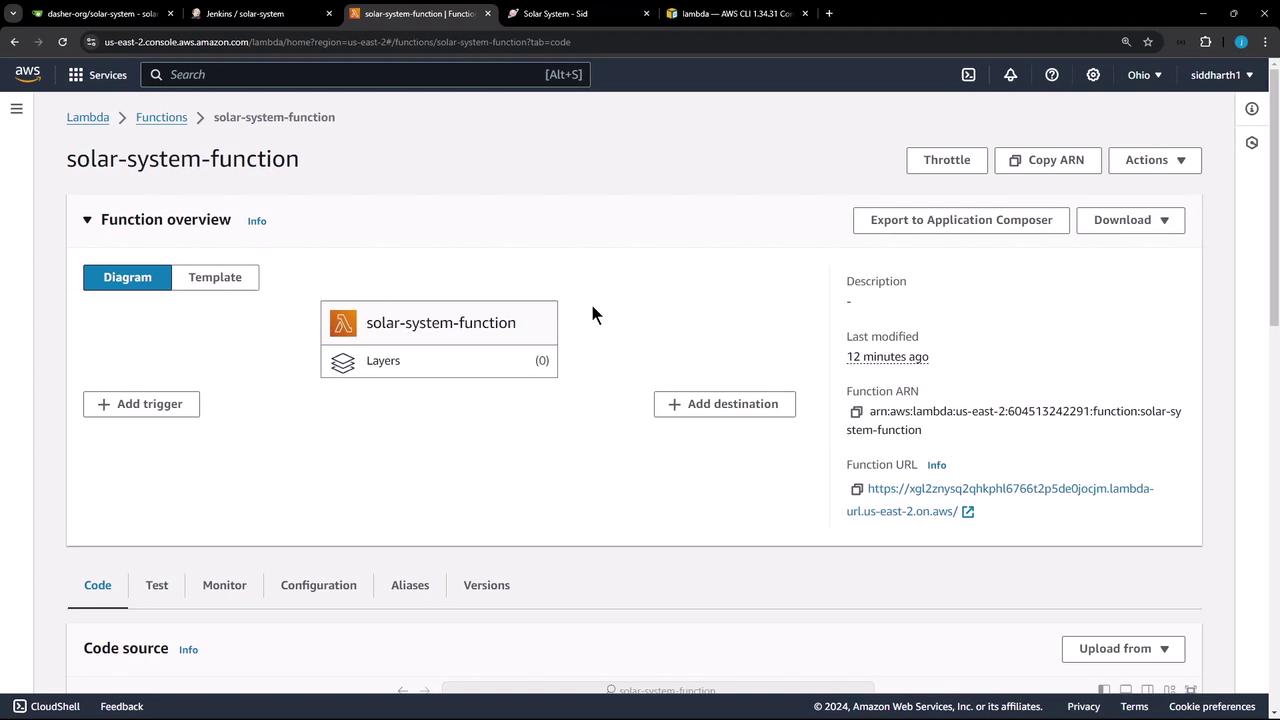This screenshot has width=1280, height=720.
Task: Focus the browser address bar
Action: click(600, 42)
